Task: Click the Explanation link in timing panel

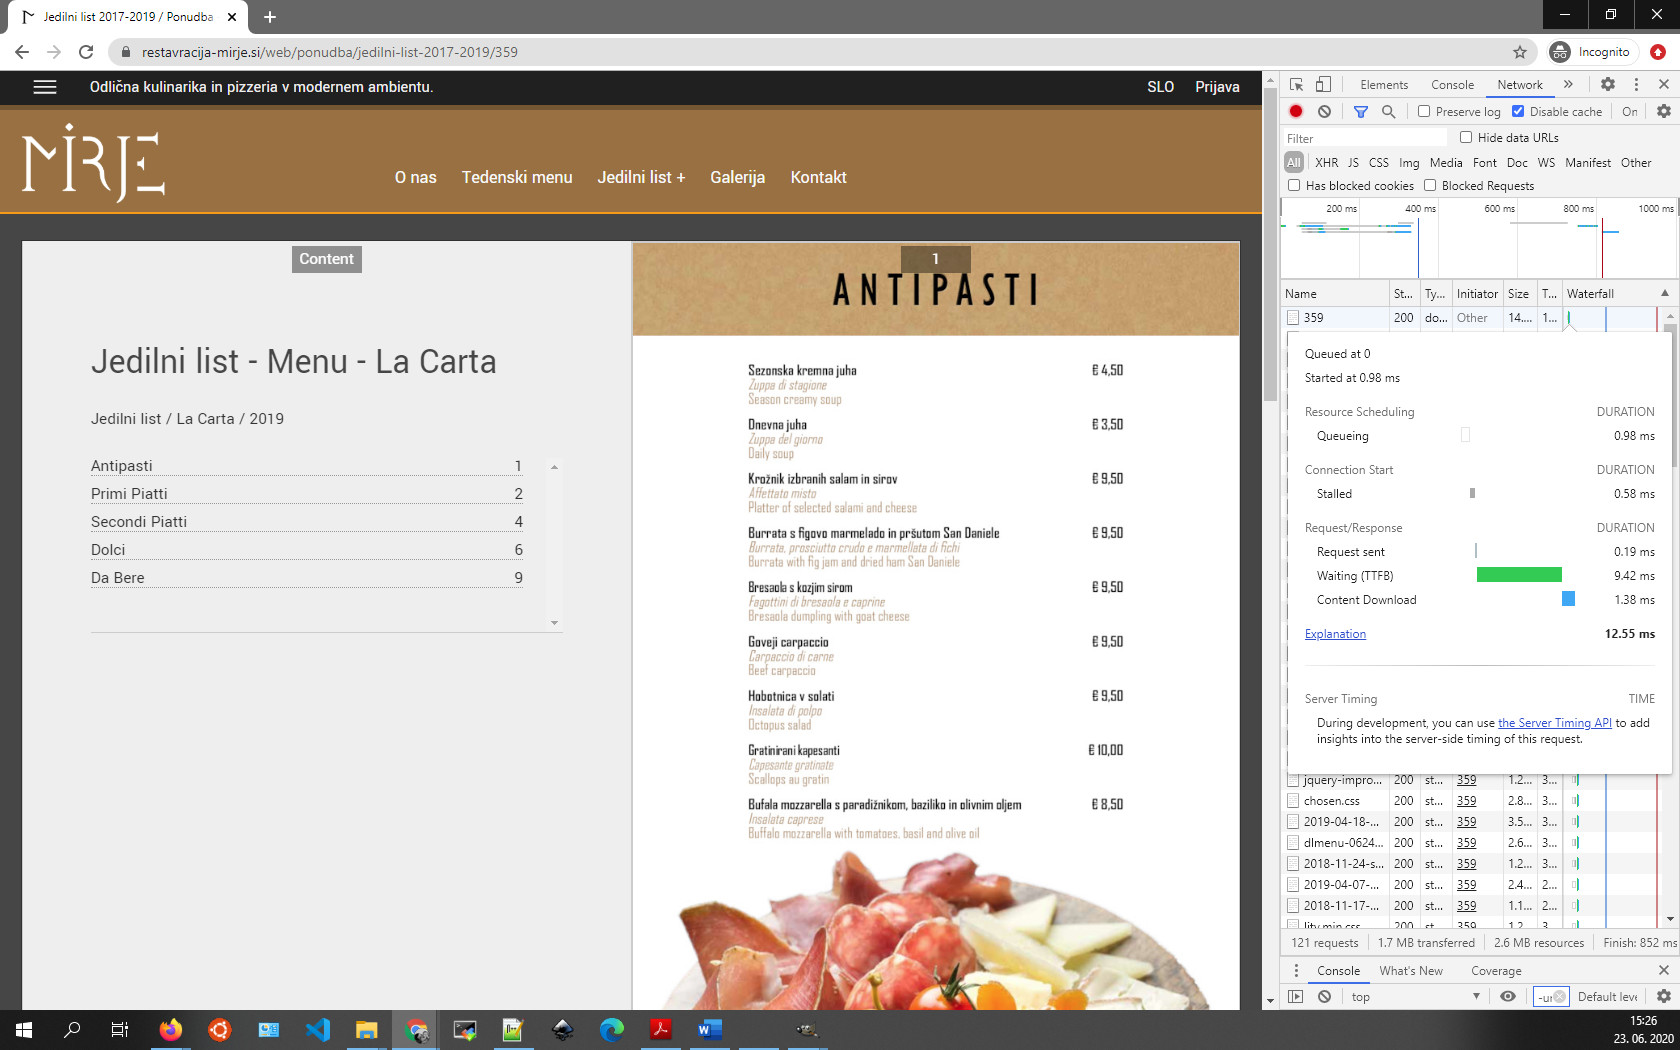Action: (x=1334, y=634)
